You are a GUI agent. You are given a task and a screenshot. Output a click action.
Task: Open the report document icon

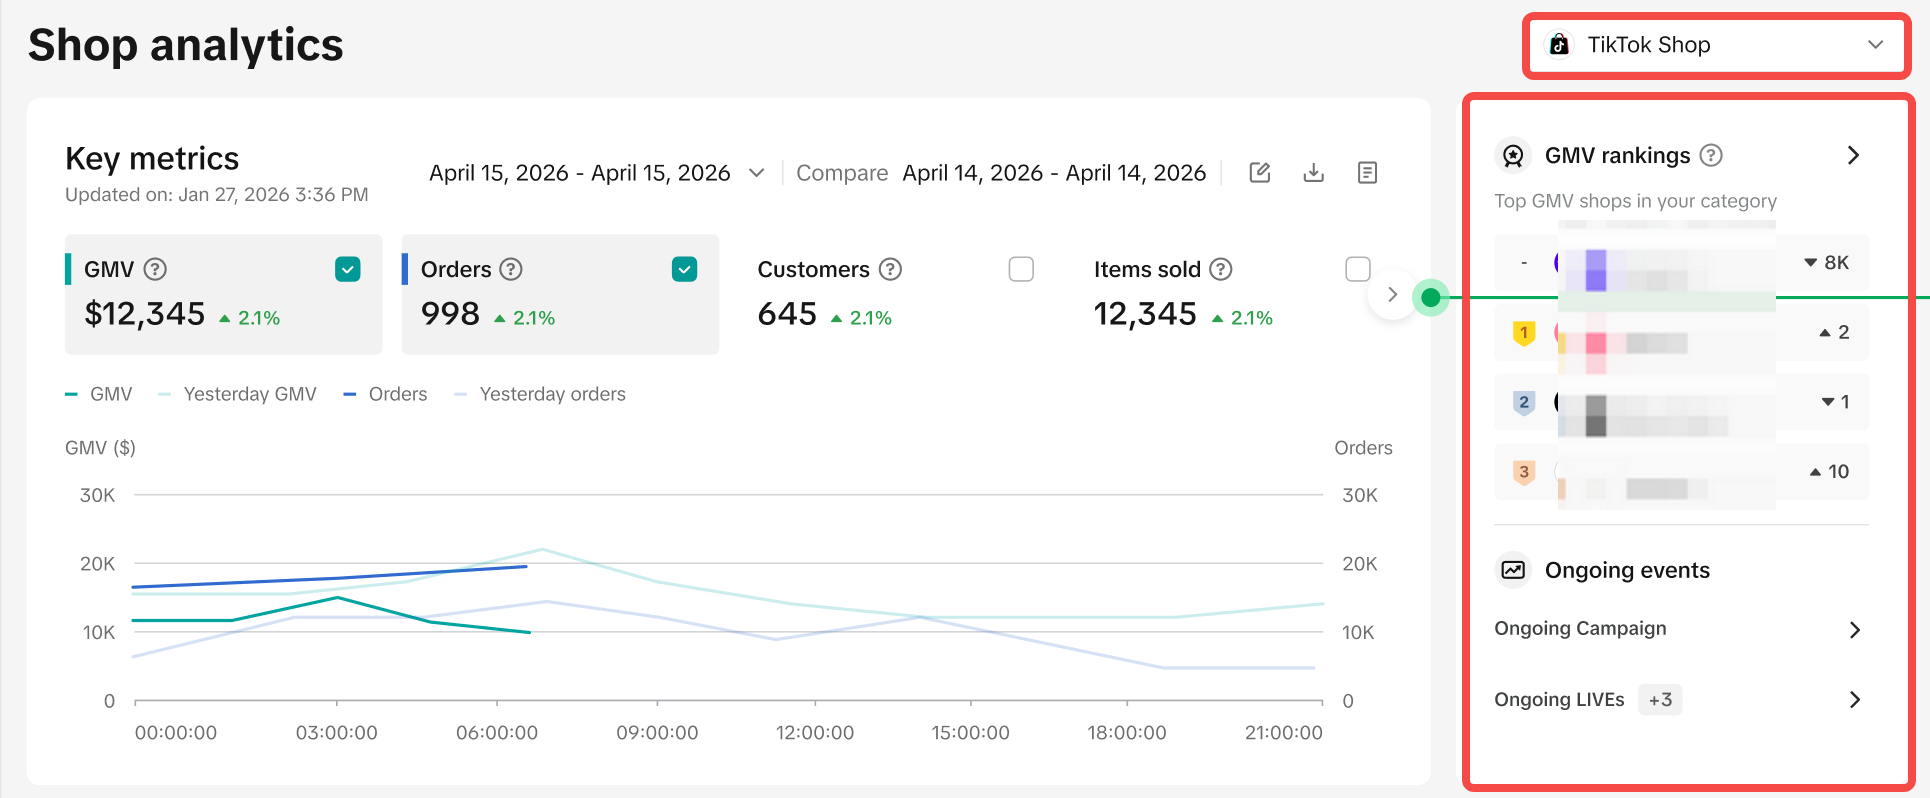click(1367, 173)
